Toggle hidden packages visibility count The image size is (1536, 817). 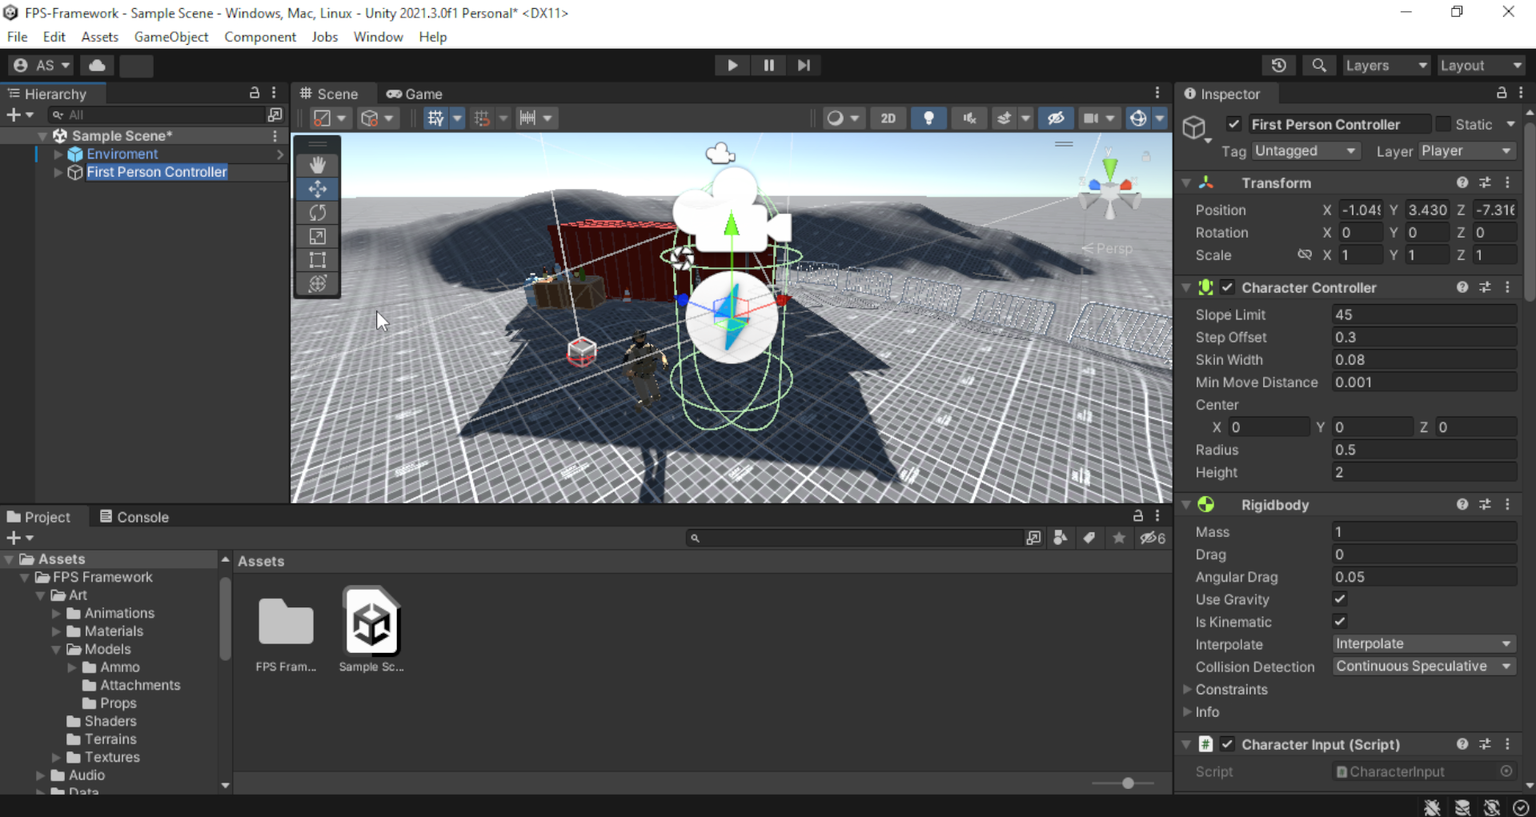(x=1153, y=538)
